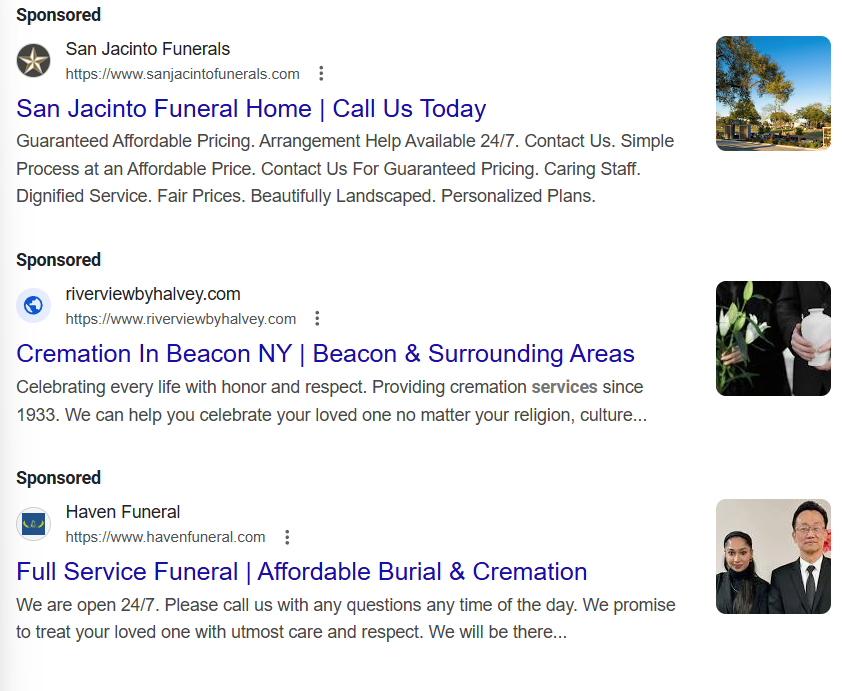Open the three-dot menu on the Beacon cremation ad
Image resolution: width=842 pixels, height=691 pixels.
click(317, 317)
